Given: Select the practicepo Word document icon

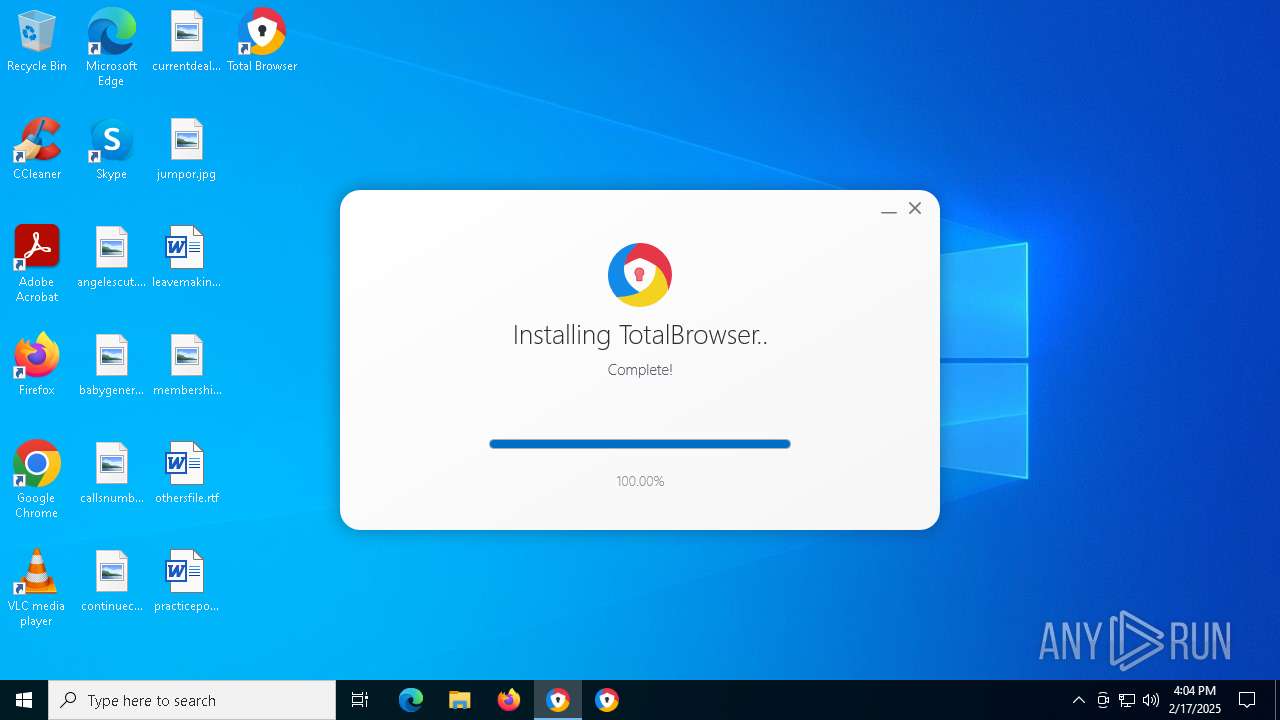Looking at the screenshot, I should pyautogui.click(x=186, y=582).
